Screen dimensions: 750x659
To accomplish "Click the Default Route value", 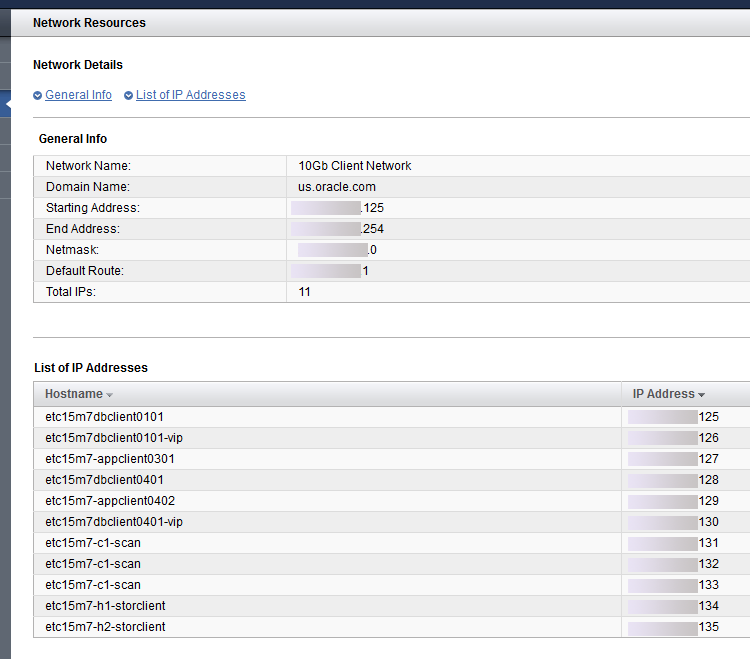I will 330,271.
